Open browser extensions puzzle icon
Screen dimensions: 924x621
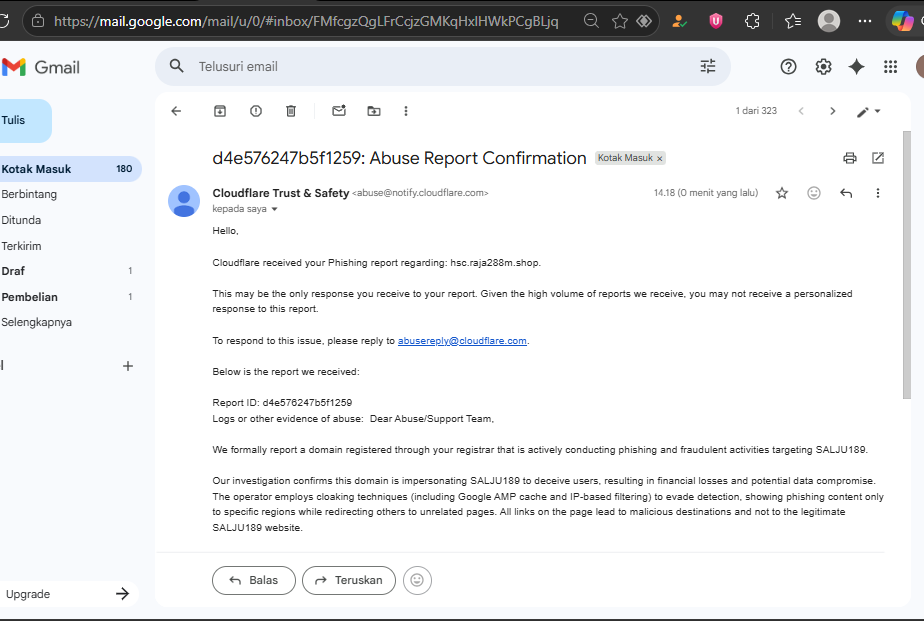(x=752, y=21)
